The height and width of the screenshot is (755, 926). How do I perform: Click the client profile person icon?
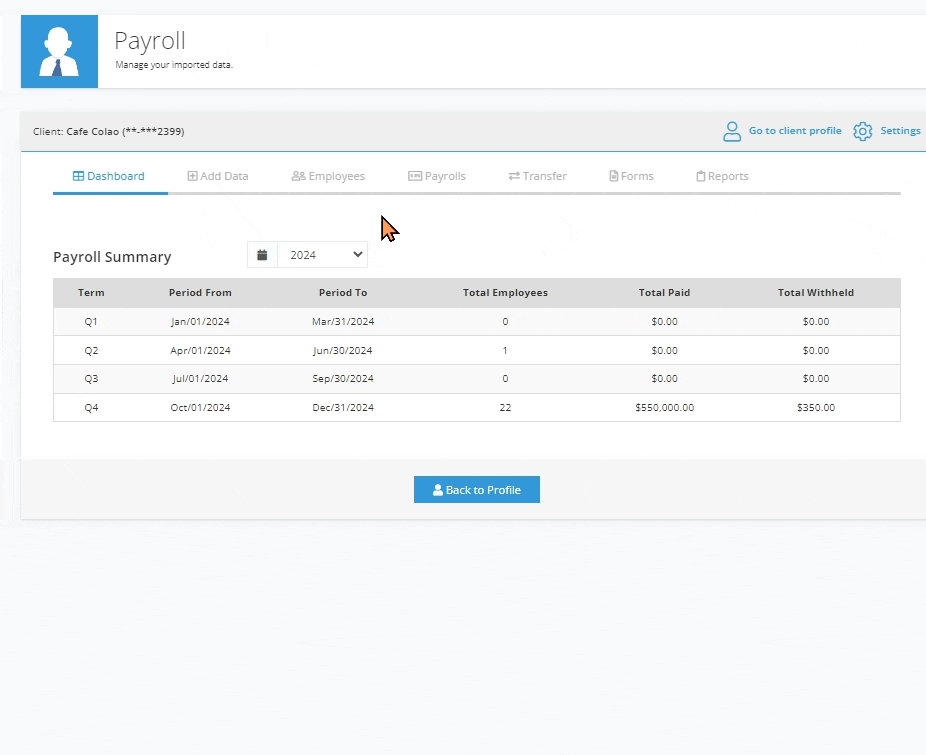[732, 131]
